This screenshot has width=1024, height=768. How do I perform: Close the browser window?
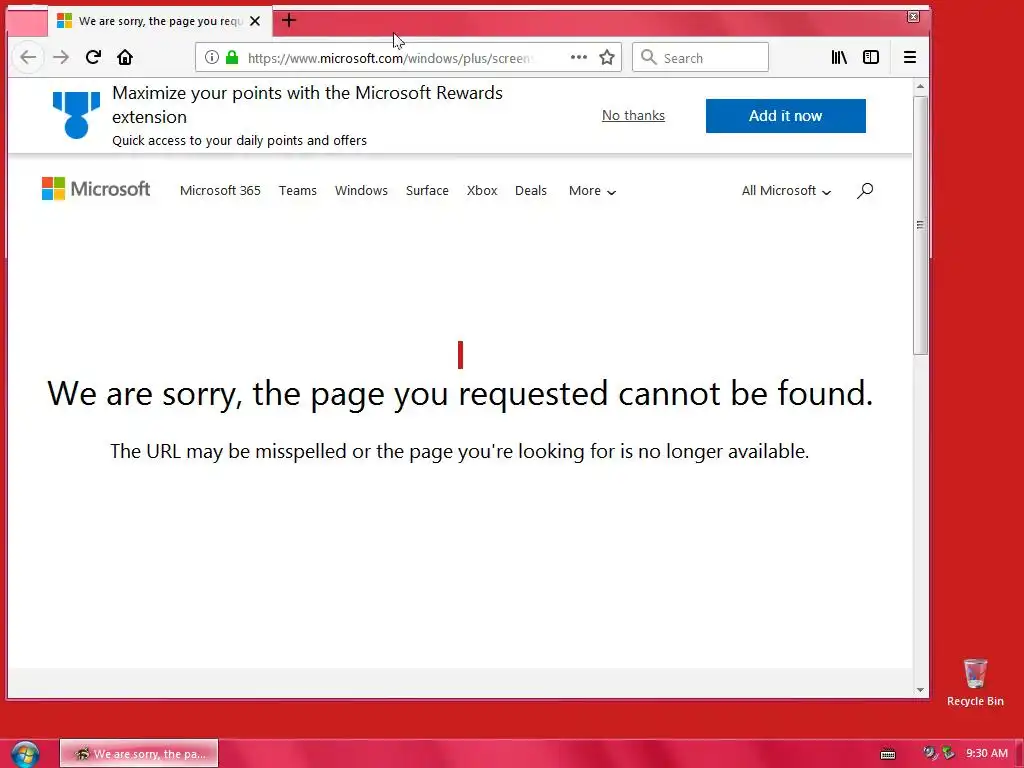pyautogui.click(x=914, y=17)
